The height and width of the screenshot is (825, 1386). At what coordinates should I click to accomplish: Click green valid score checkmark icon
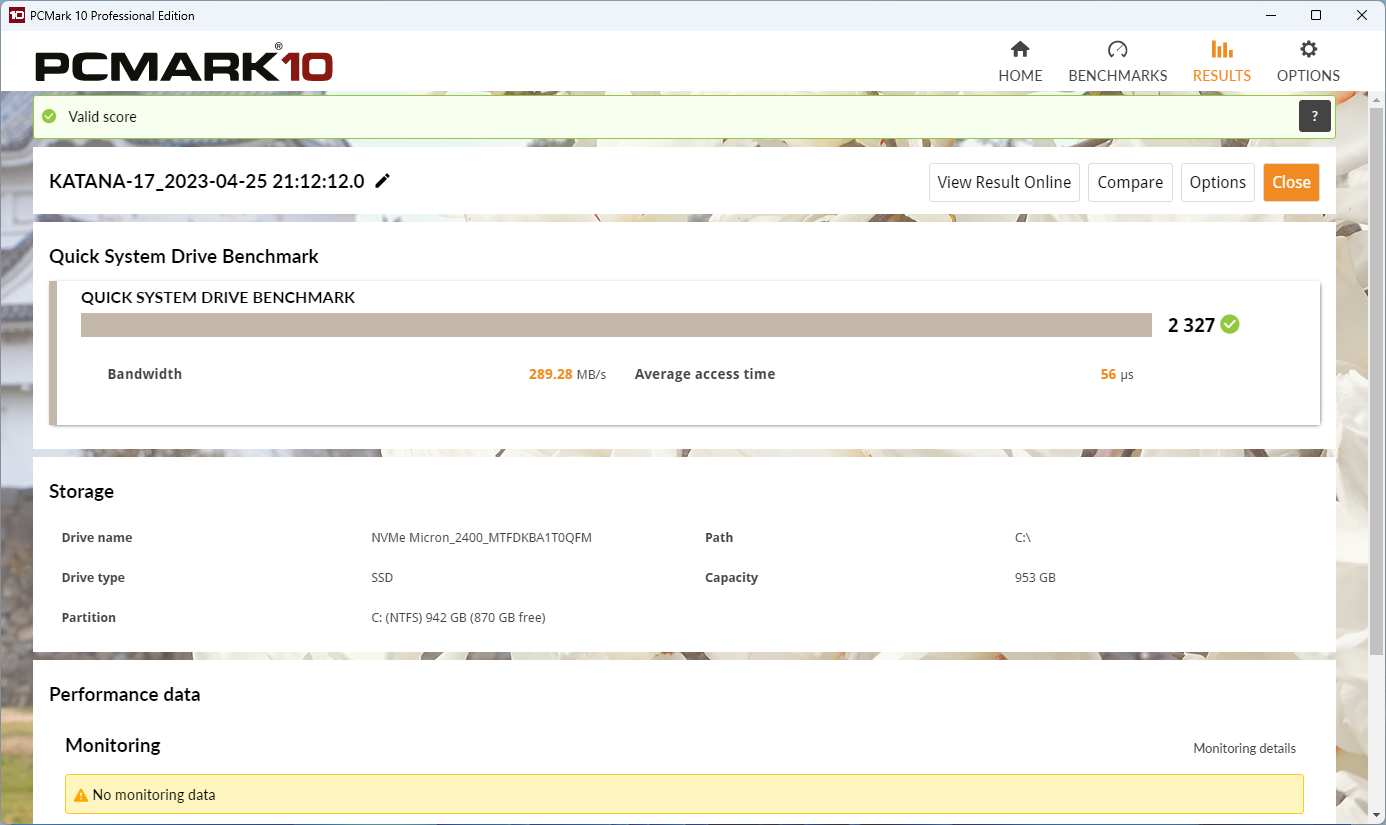tap(49, 116)
